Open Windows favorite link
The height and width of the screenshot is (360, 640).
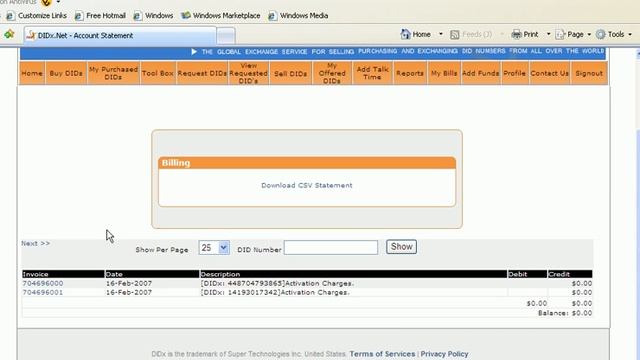click(153, 16)
